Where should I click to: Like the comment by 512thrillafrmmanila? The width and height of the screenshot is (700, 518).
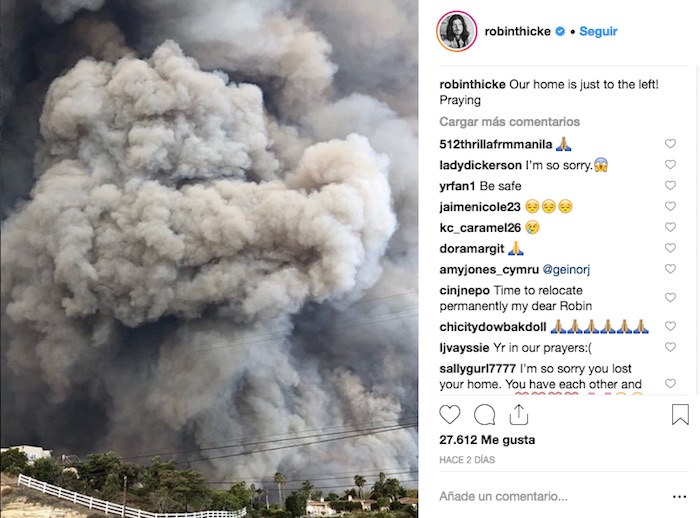coord(670,143)
